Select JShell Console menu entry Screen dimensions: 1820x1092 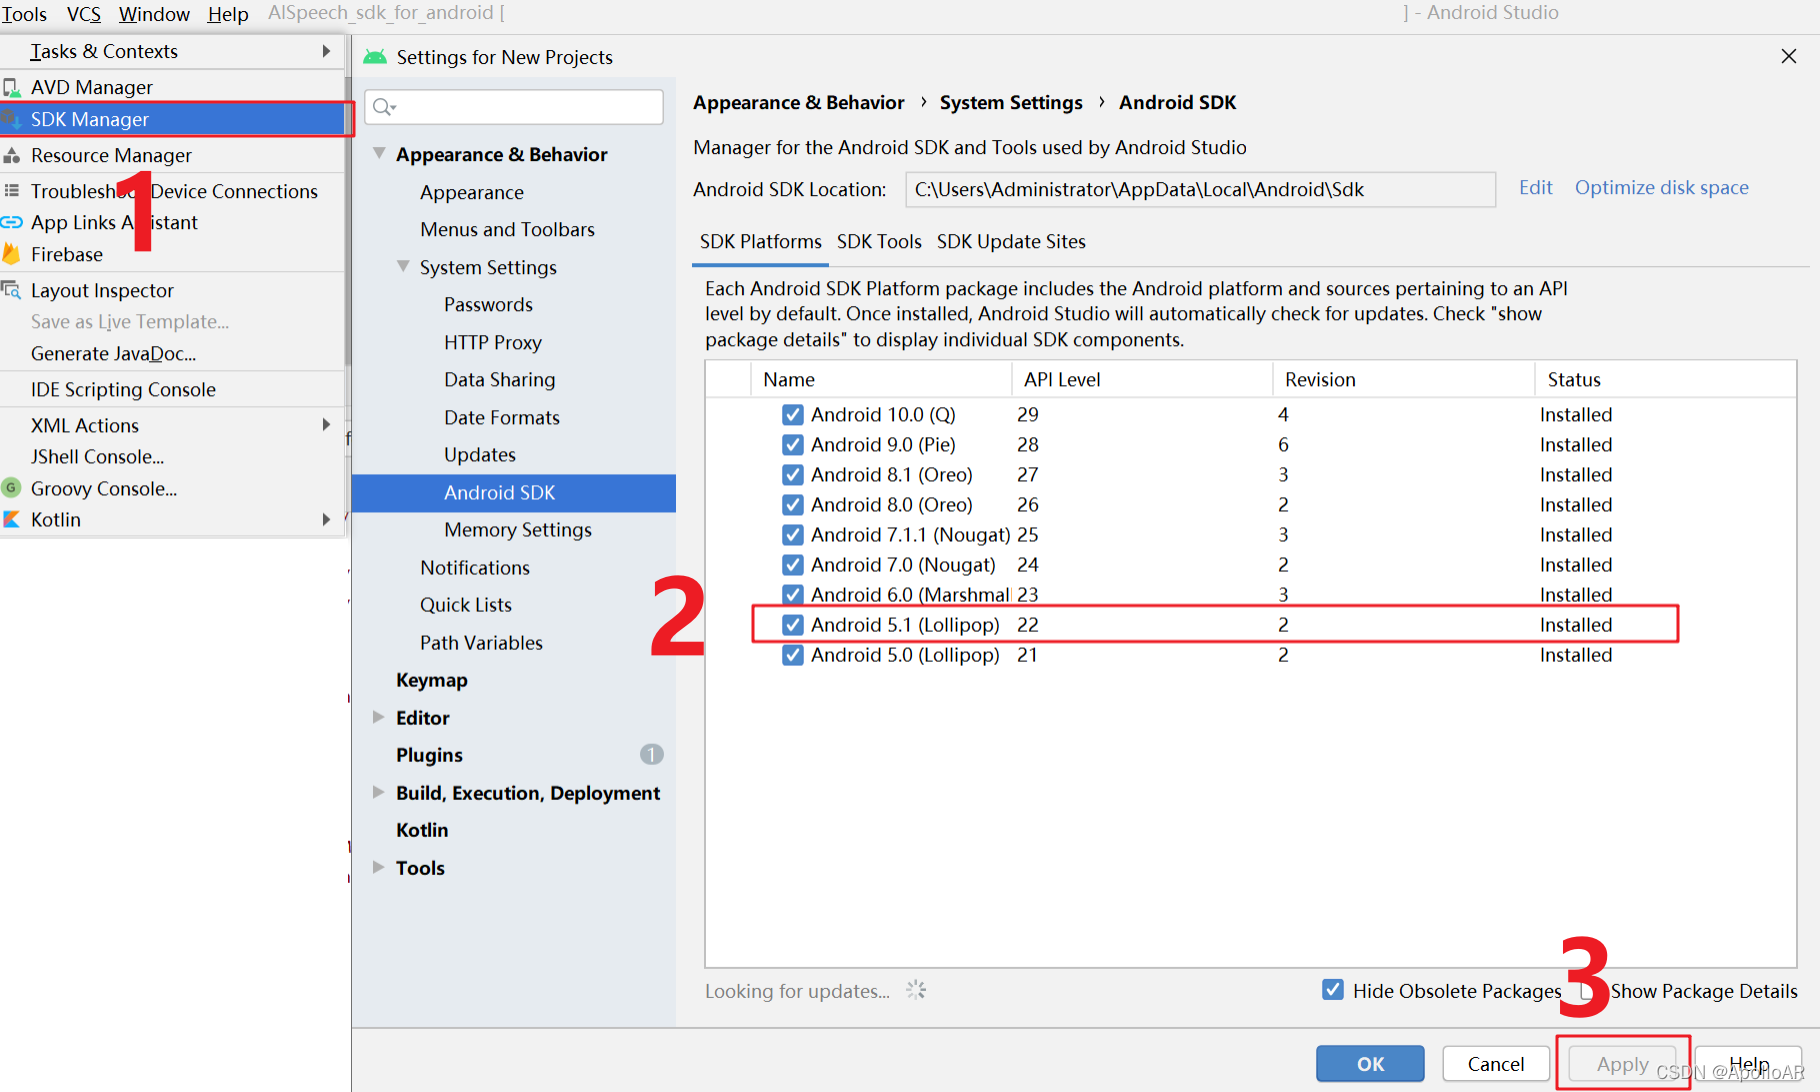174,456
